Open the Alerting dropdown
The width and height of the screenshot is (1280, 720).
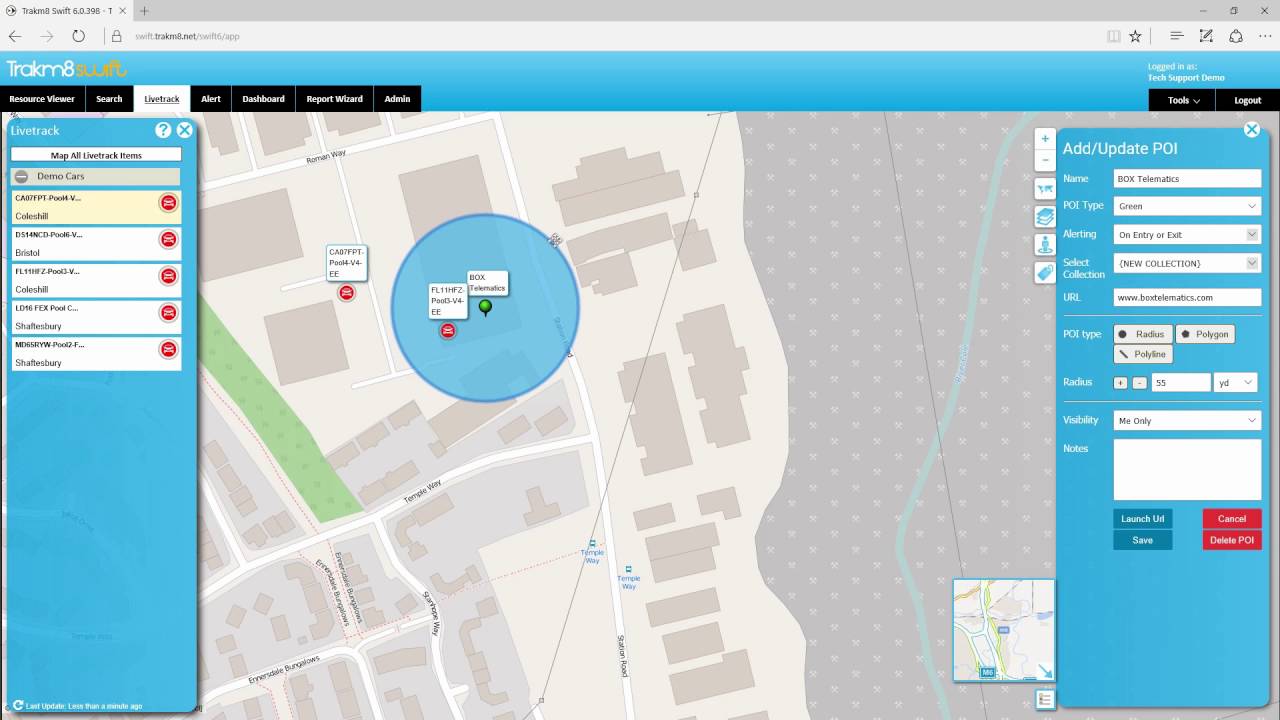pyautogui.click(x=1187, y=234)
